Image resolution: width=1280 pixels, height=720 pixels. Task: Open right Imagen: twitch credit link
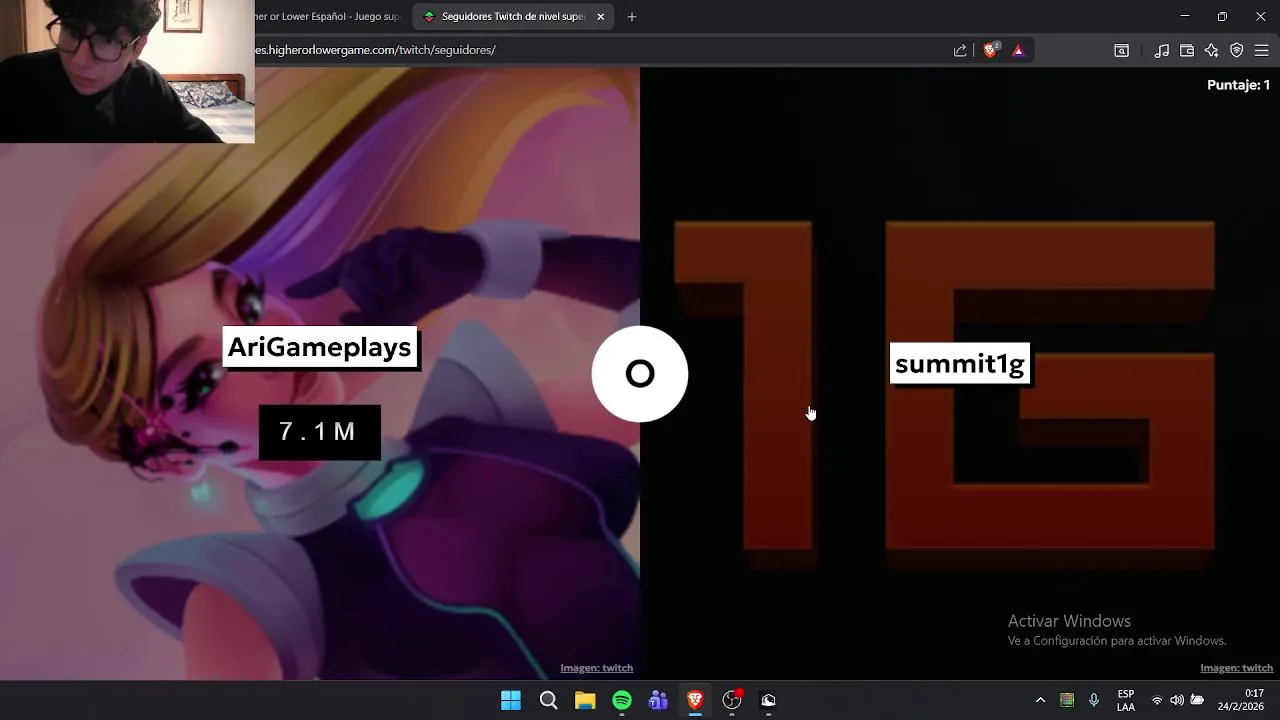click(1236, 668)
